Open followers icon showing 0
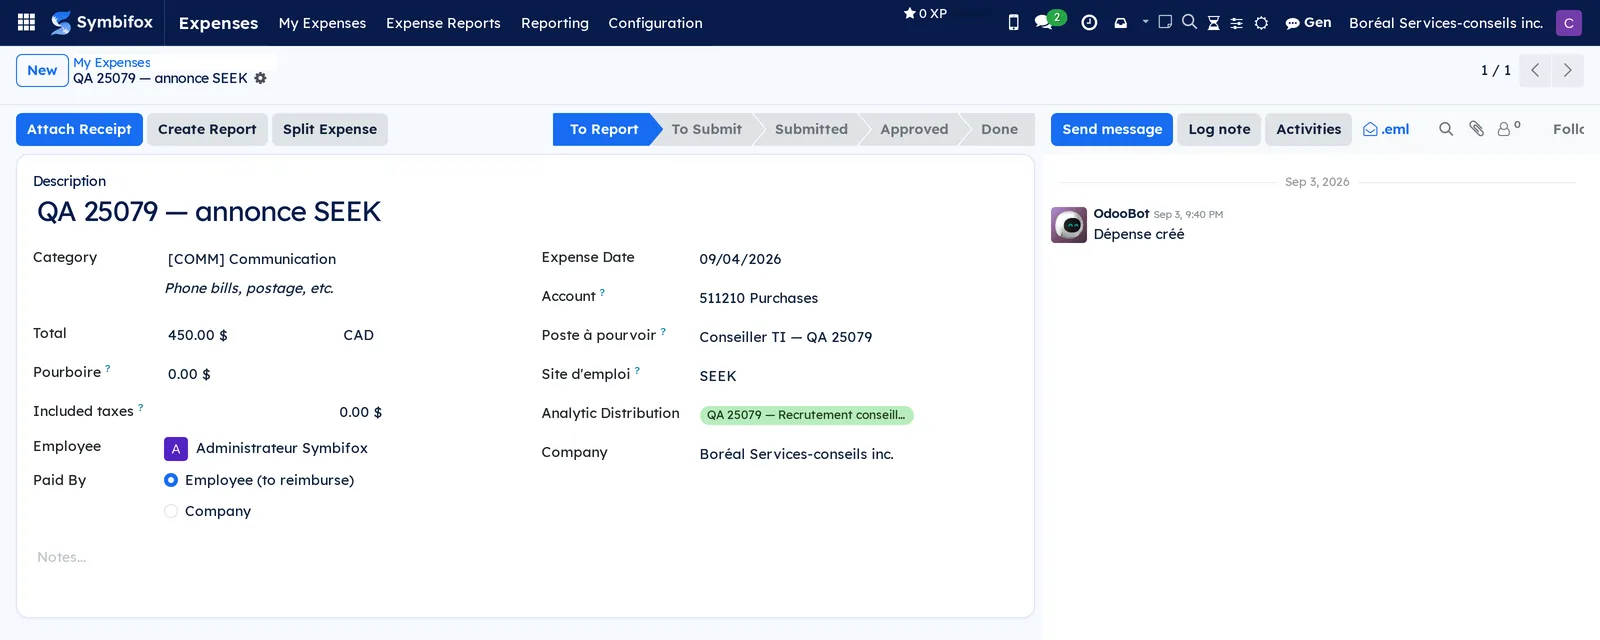 click(x=1508, y=128)
